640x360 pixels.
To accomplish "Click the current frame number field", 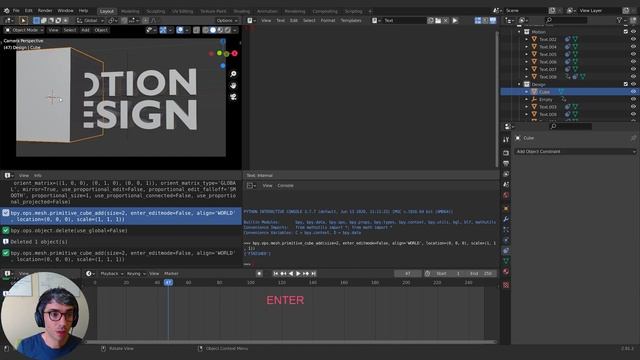I will pos(408,273).
